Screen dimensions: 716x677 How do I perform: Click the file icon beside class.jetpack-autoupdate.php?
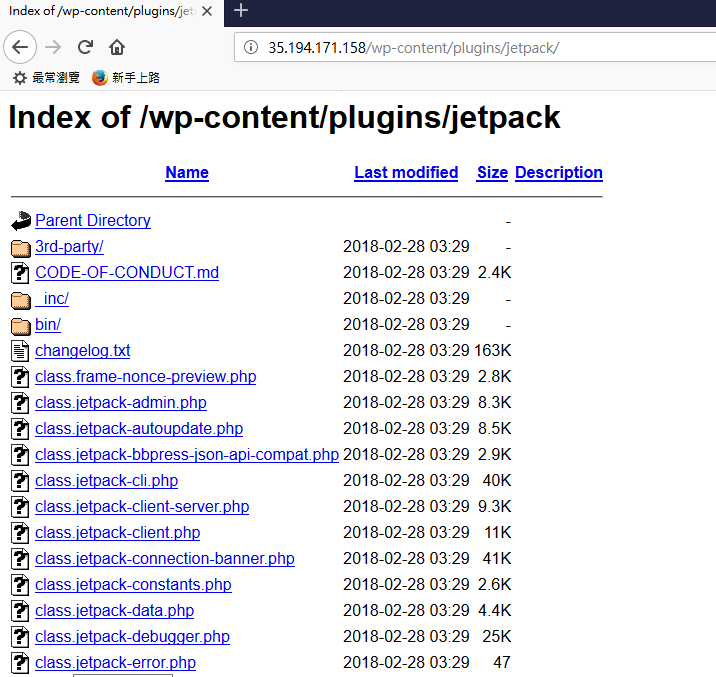pos(20,429)
